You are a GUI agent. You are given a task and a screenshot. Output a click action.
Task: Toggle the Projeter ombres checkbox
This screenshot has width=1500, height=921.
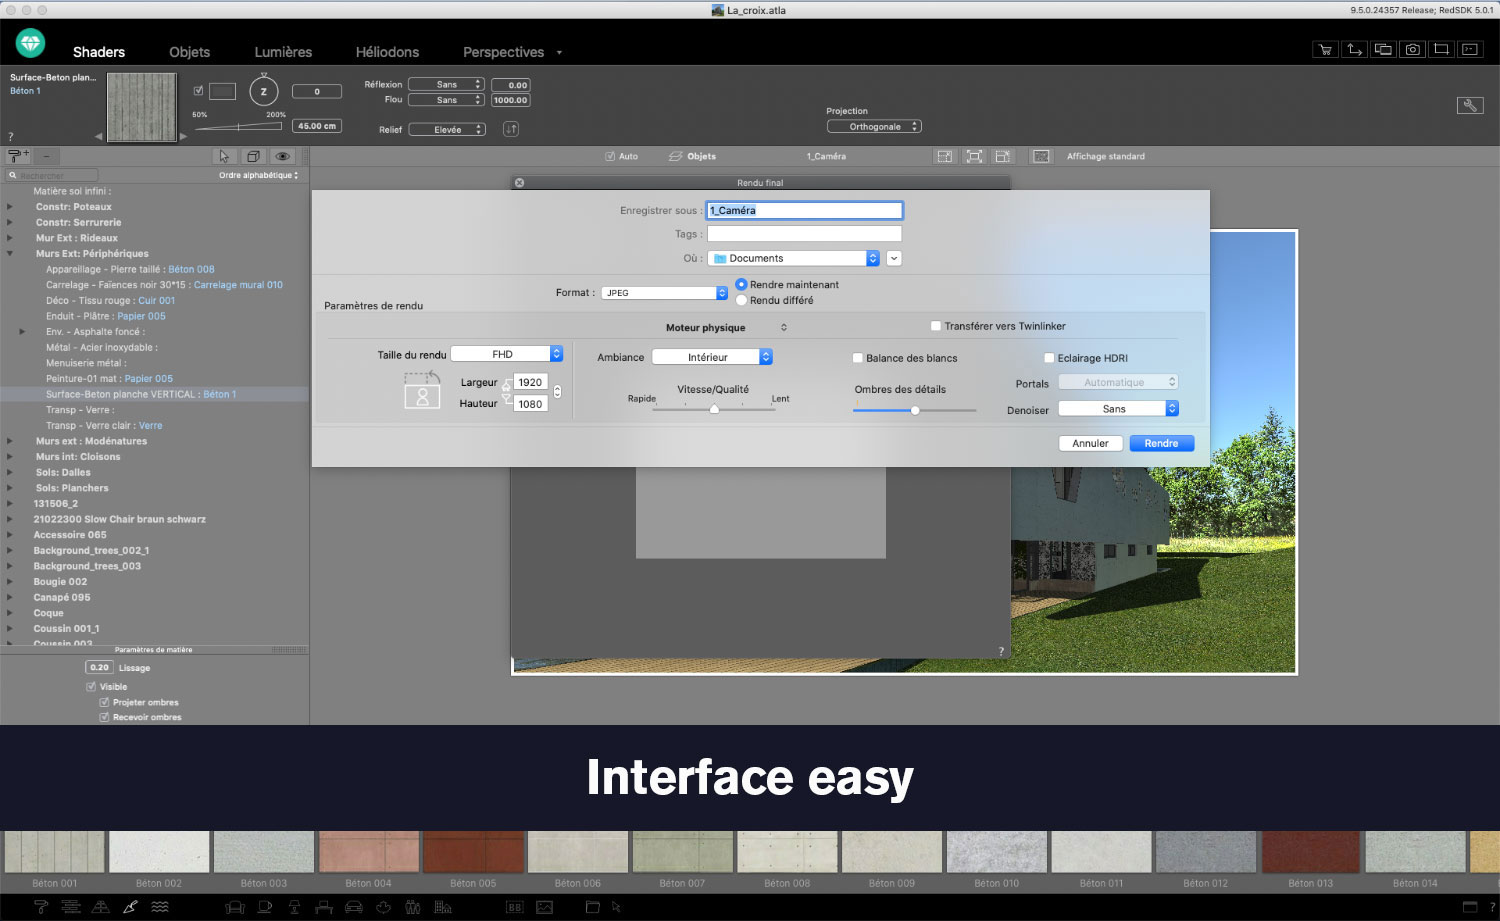[105, 702]
